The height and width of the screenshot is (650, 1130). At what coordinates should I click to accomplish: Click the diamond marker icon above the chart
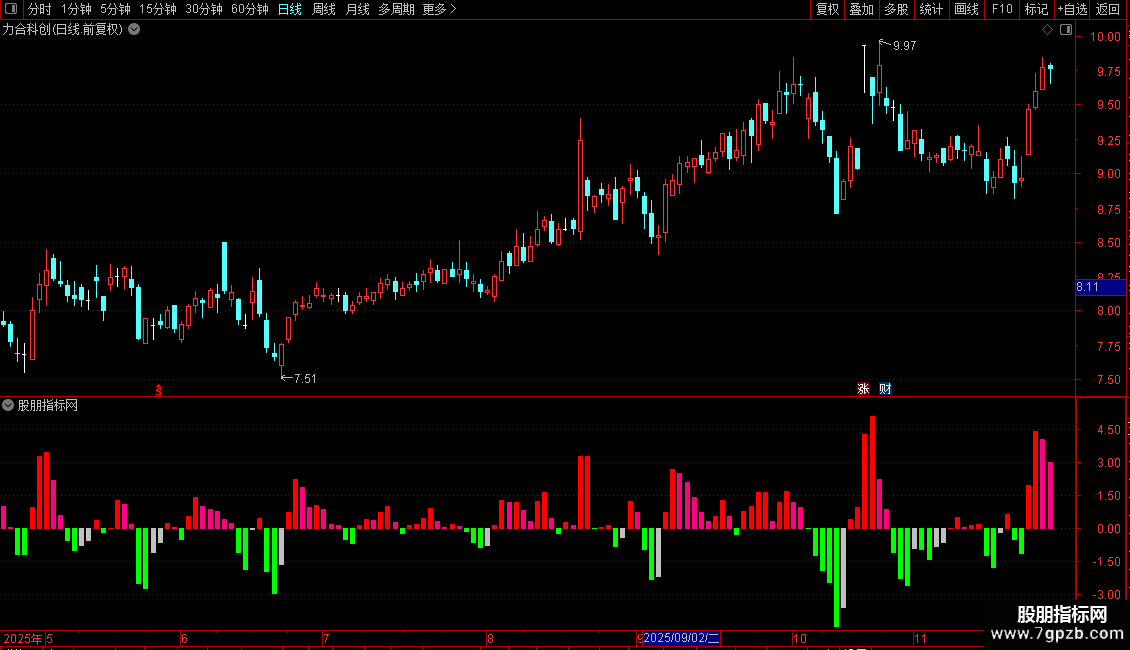[1047, 30]
